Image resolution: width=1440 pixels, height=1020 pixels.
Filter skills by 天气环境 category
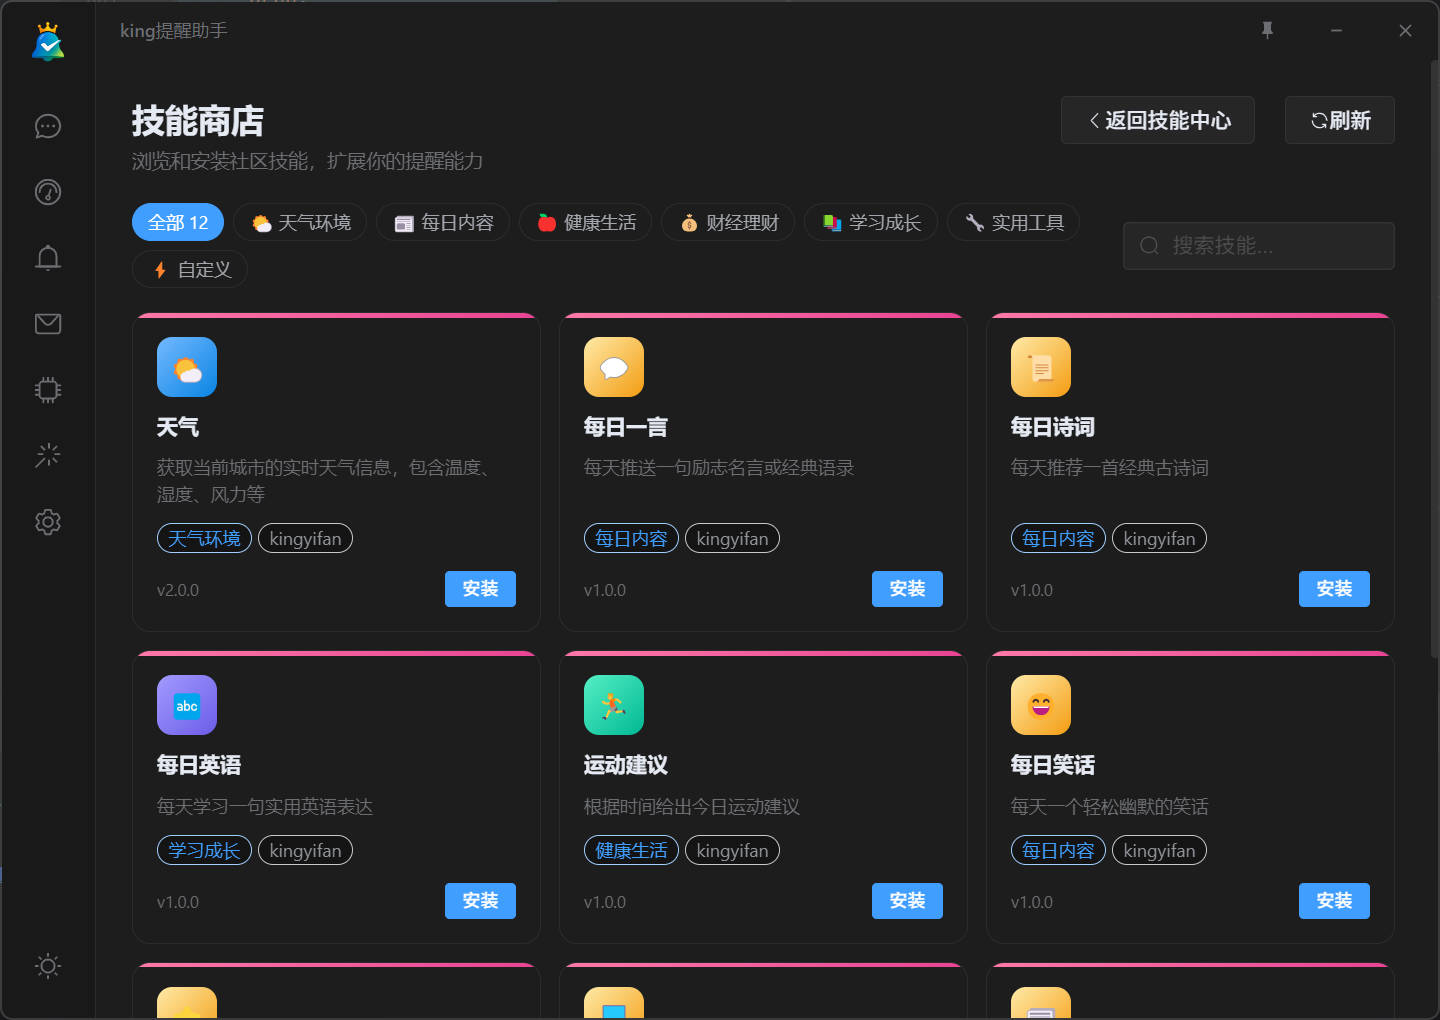pos(300,222)
